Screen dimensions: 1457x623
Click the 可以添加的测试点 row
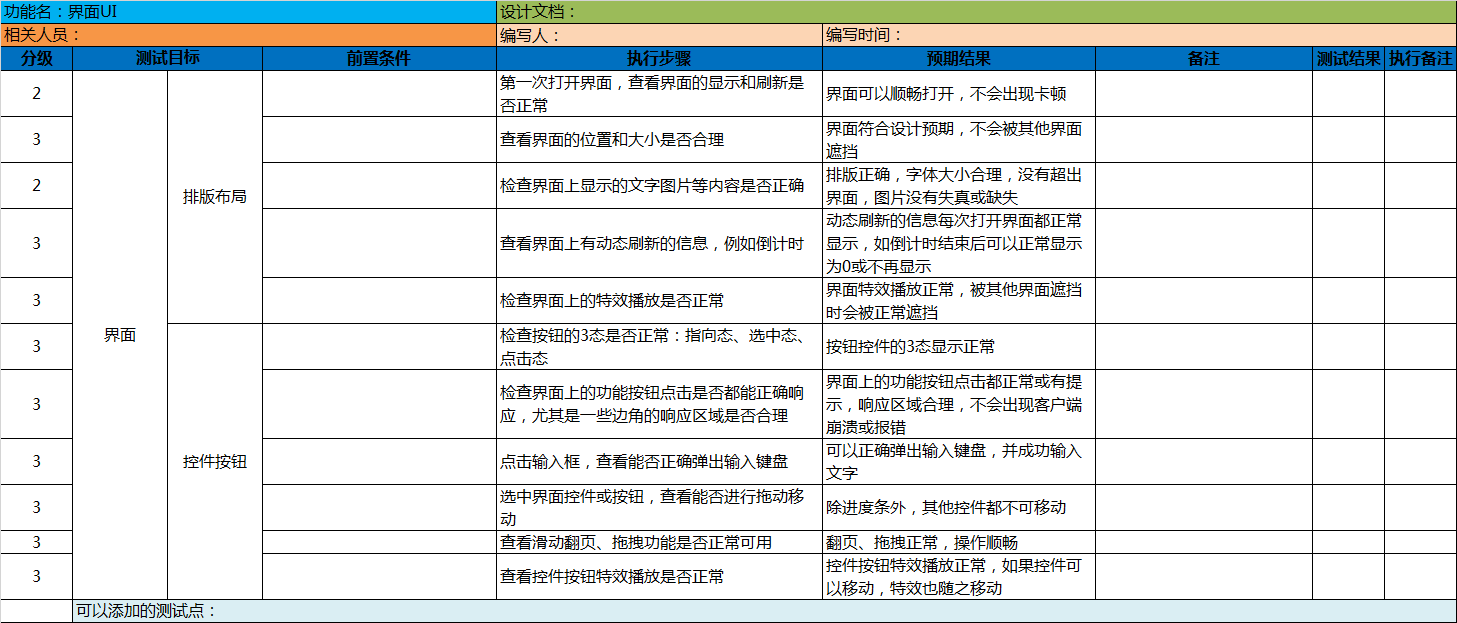pos(764,611)
